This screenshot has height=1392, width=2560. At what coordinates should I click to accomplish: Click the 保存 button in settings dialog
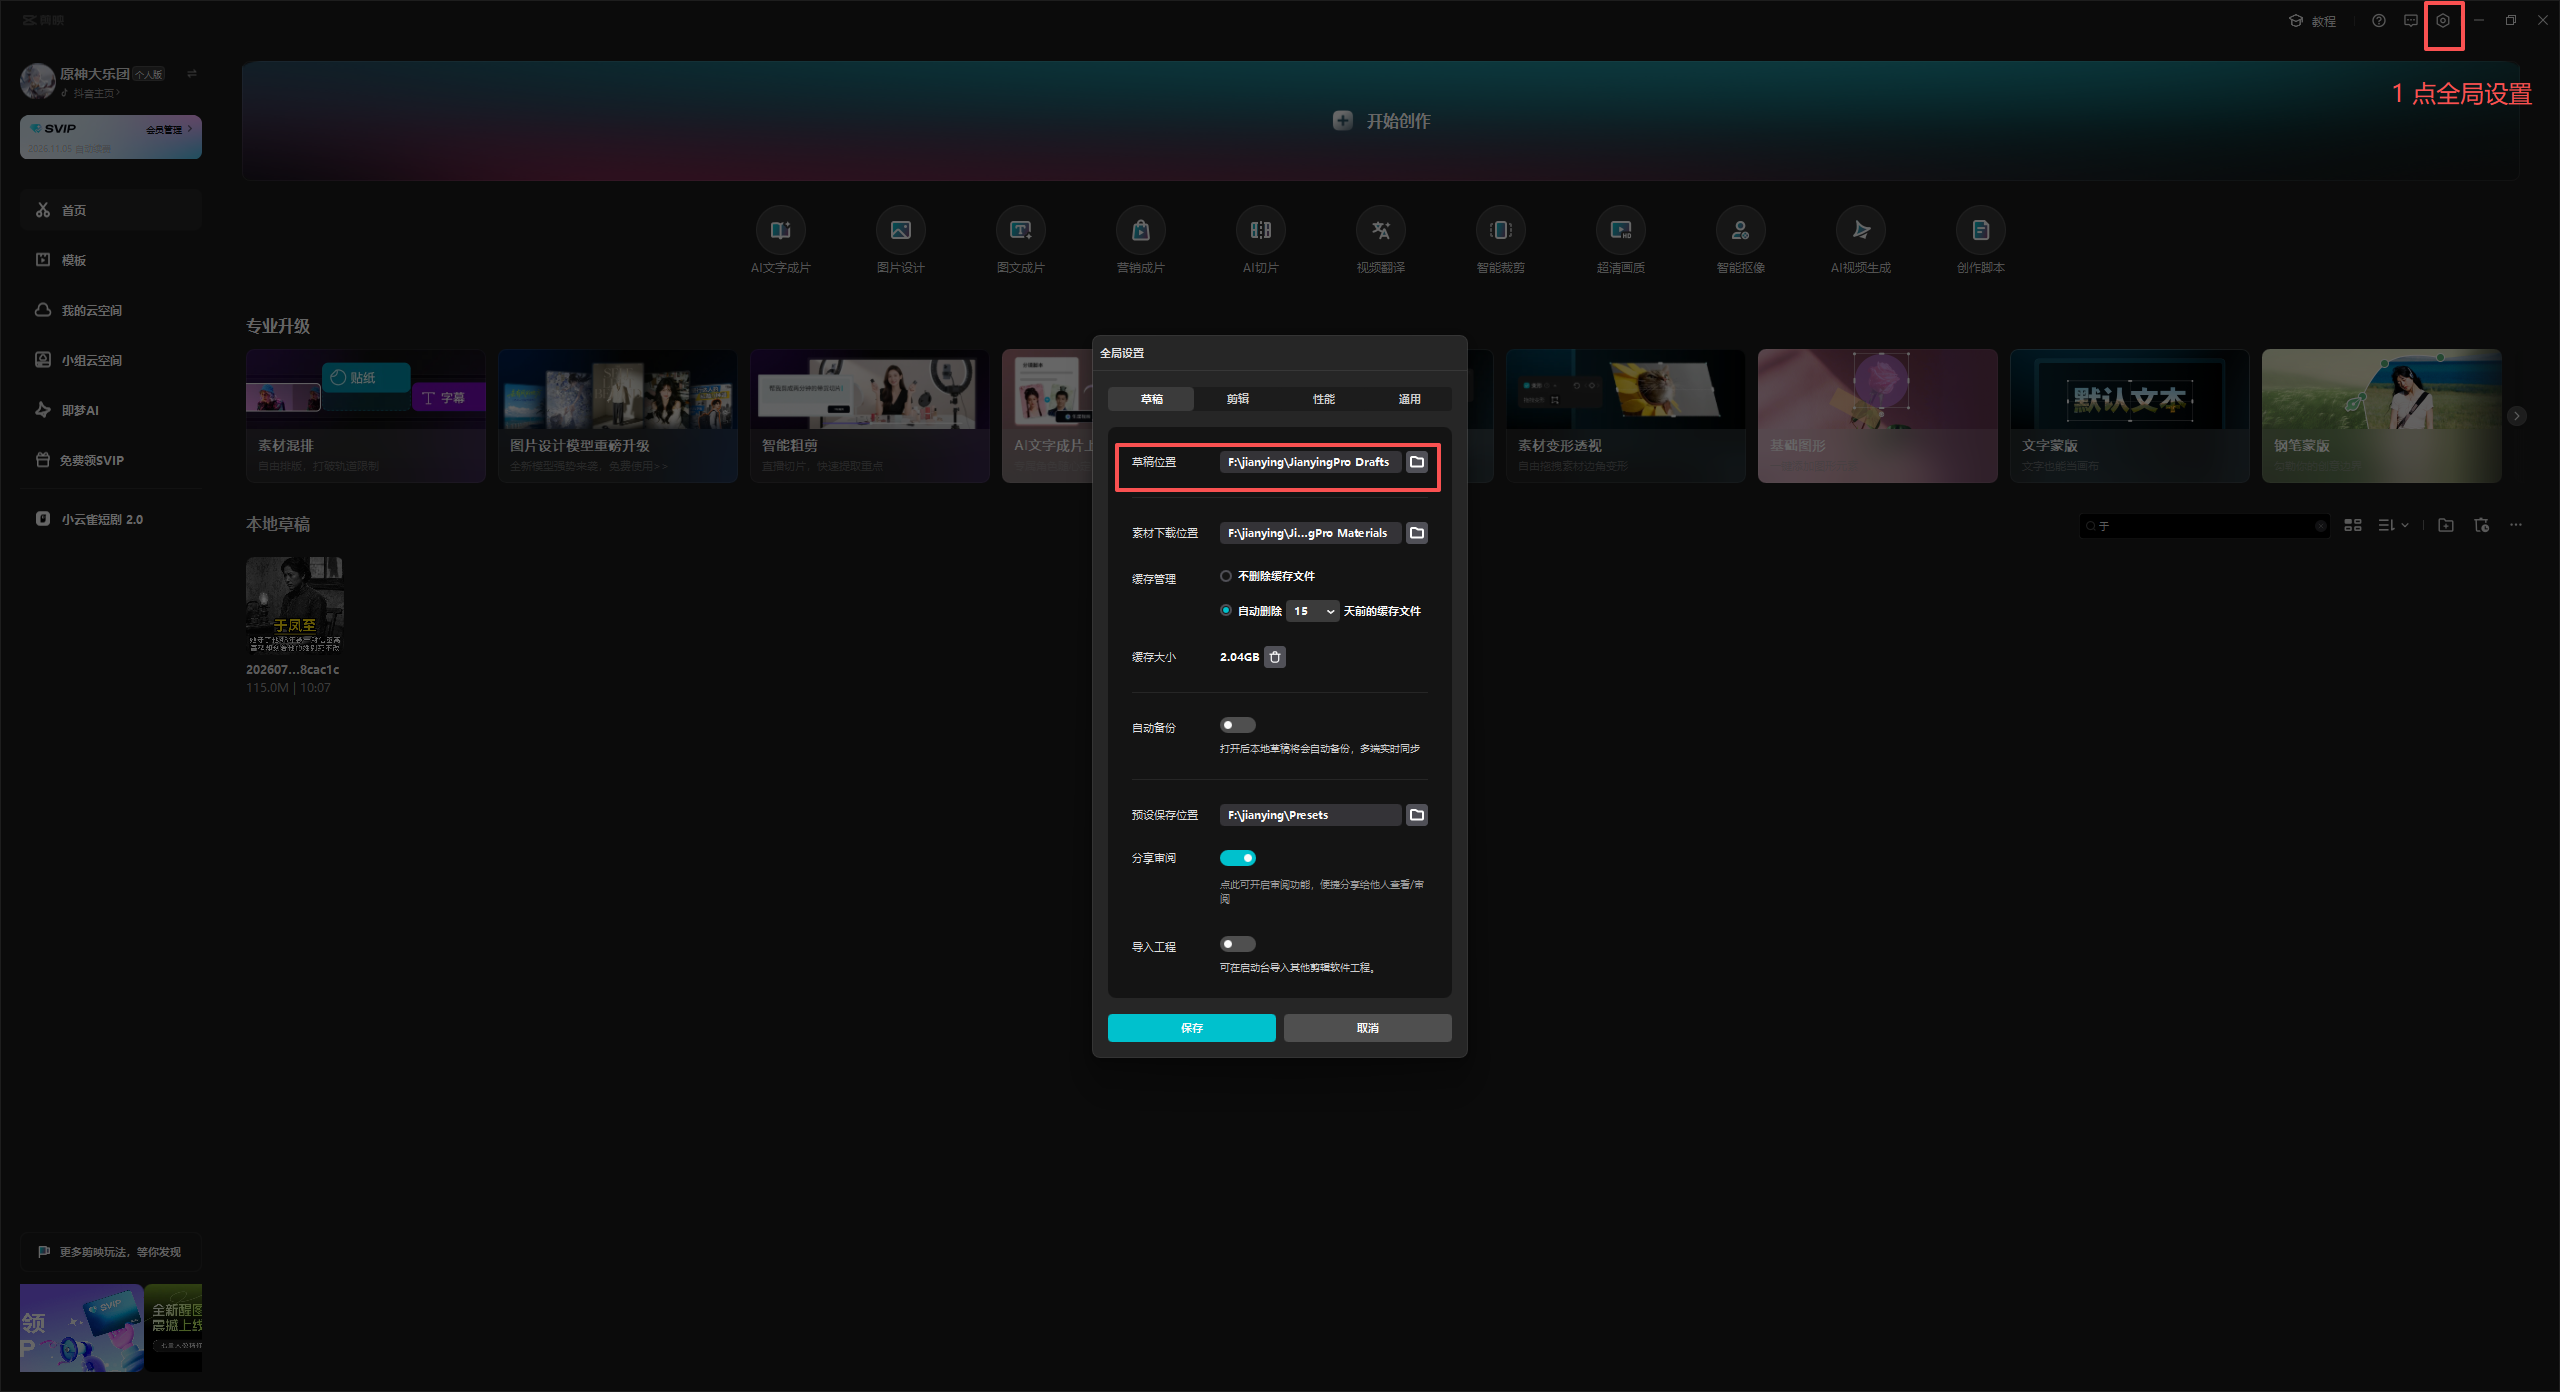1191,1028
